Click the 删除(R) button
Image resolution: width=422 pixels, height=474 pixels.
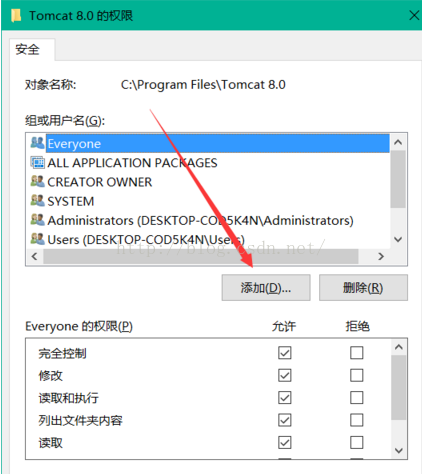(x=363, y=288)
